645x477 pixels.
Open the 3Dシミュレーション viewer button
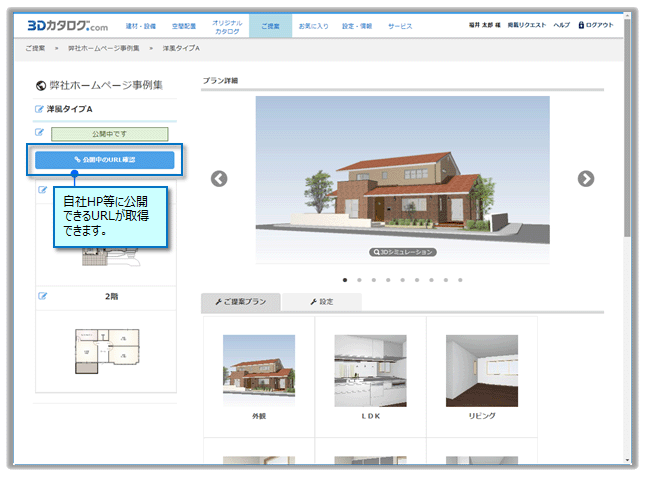[x=402, y=253]
